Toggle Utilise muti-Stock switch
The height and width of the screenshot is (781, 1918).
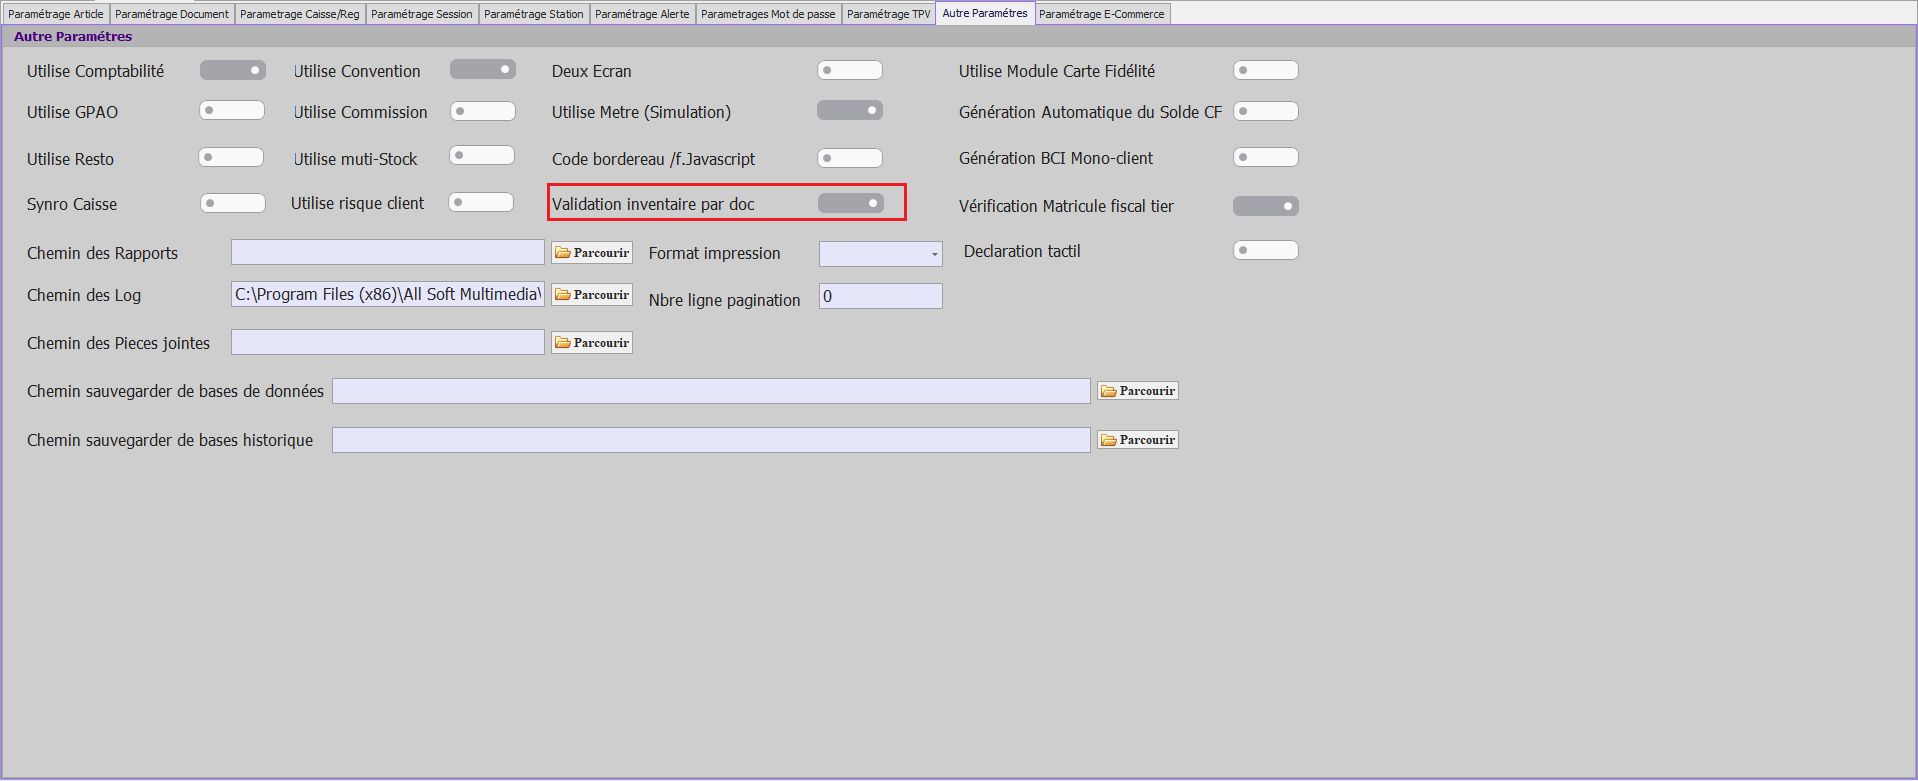coord(482,155)
